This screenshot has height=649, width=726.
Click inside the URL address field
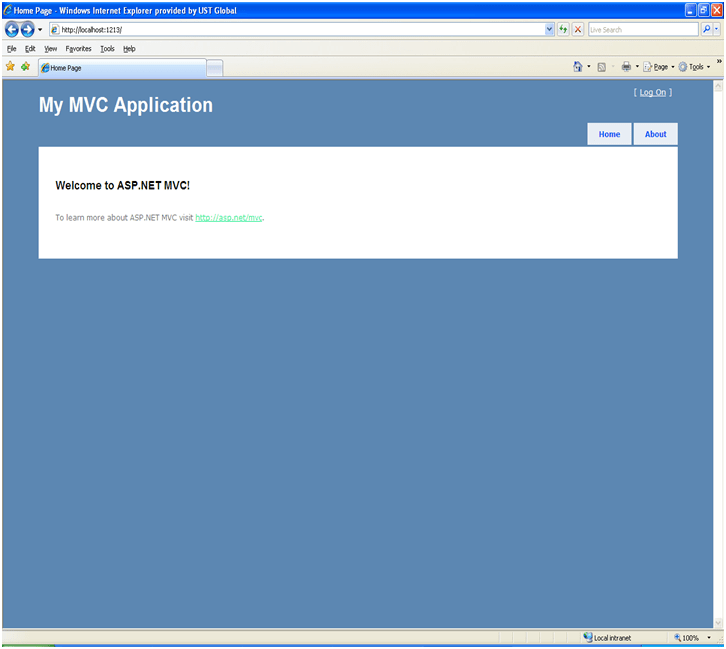click(300, 30)
